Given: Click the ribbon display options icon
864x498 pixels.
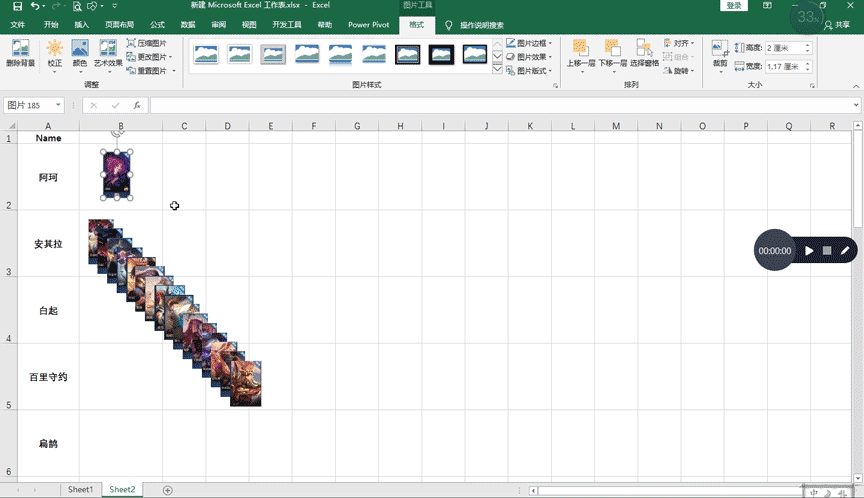Looking at the screenshot, I should [x=767, y=6].
